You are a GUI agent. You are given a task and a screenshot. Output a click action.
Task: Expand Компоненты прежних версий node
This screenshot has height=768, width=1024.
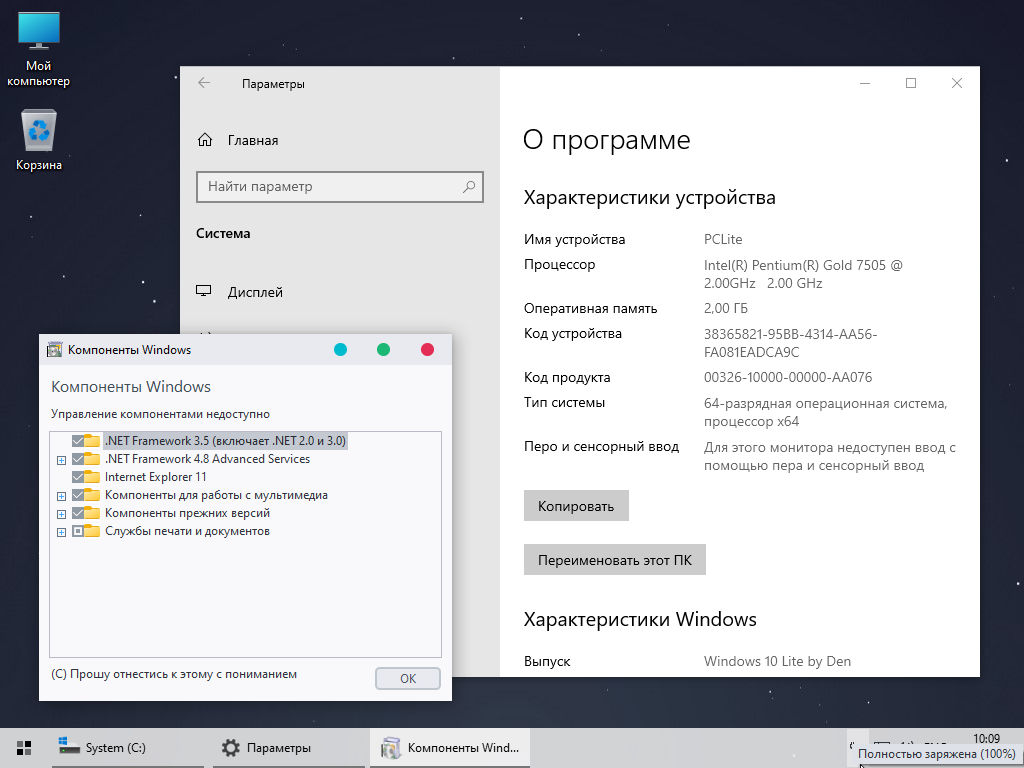[x=61, y=514]
